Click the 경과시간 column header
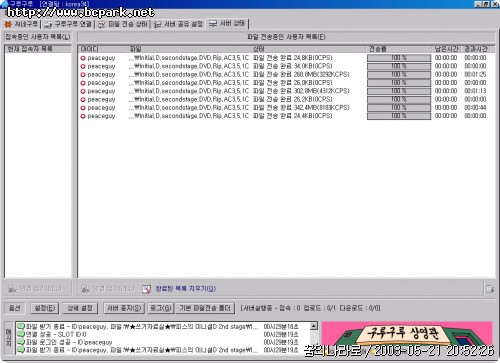Viewport: 500px width, 363px height. pyautogui.click(x=476, y=49)
